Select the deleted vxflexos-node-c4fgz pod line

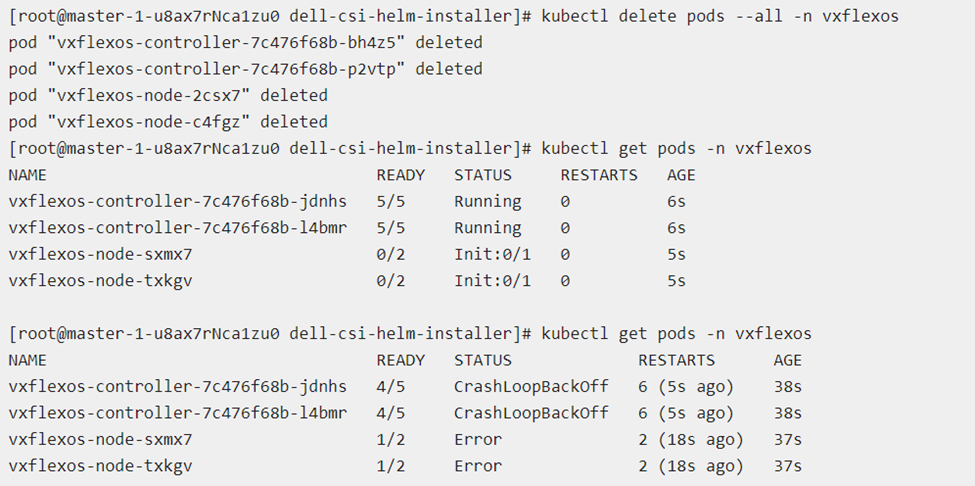(x=168, y=122)
